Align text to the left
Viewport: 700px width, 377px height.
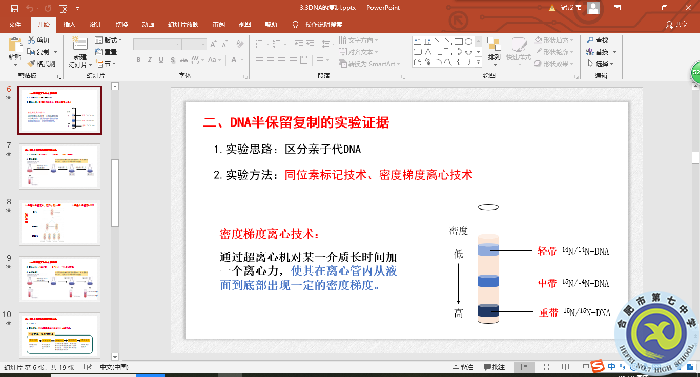[x=259, y=59]
